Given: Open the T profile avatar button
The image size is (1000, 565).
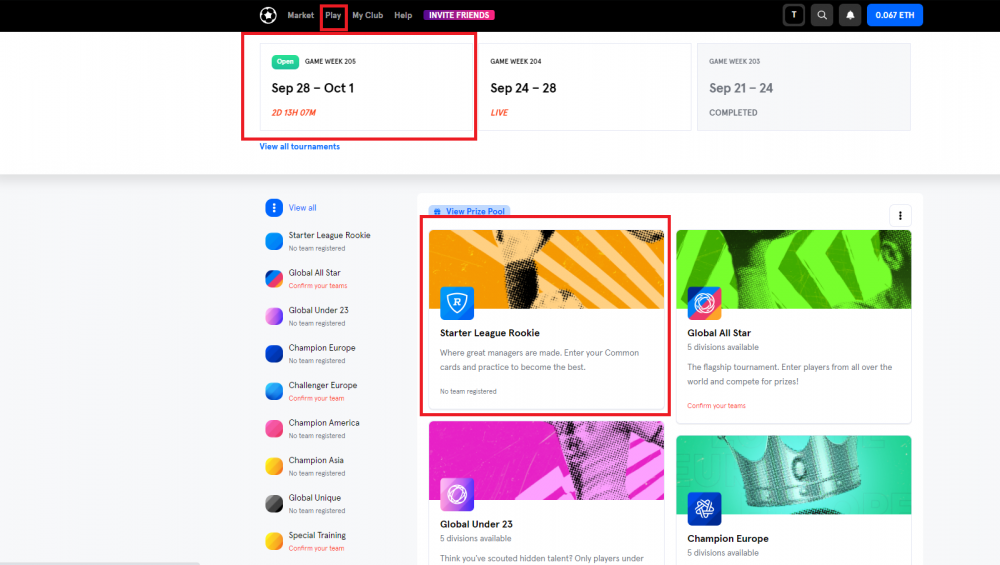Looking at the screenshot, I should tap(793, 15).
